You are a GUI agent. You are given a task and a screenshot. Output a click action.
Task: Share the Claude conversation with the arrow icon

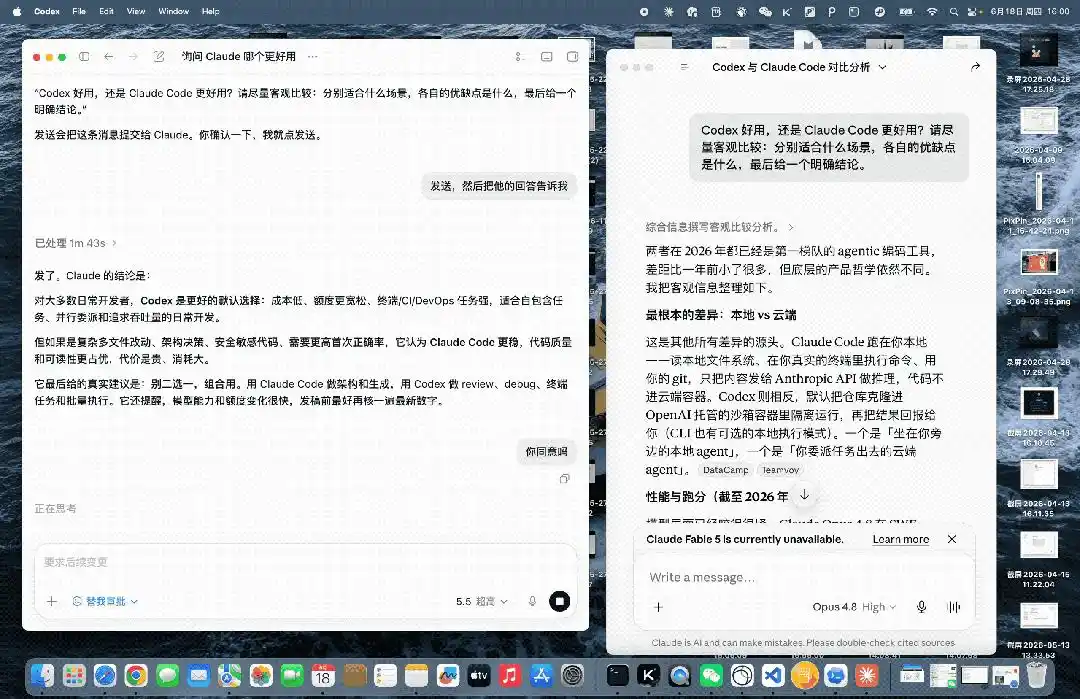[x=975, y=67]
